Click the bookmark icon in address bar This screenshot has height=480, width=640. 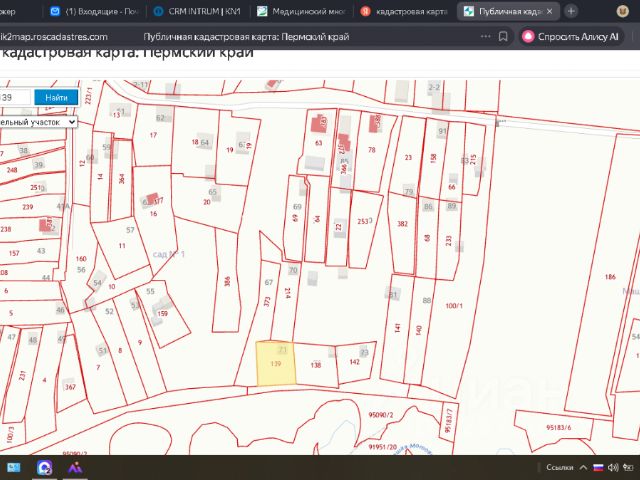[x=503, y=36]
